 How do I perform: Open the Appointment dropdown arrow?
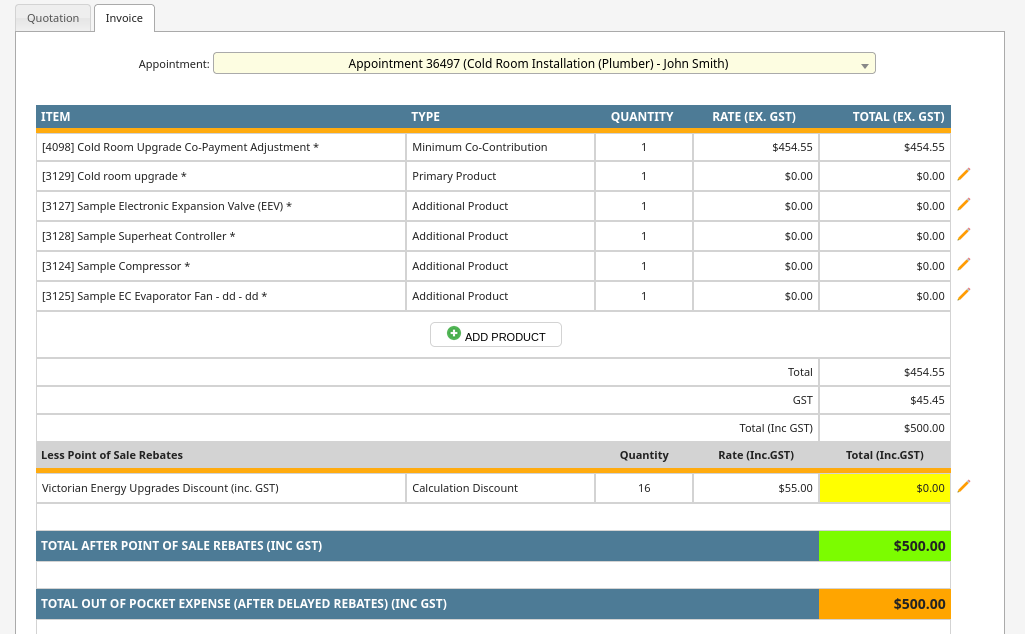pos(864,65)
